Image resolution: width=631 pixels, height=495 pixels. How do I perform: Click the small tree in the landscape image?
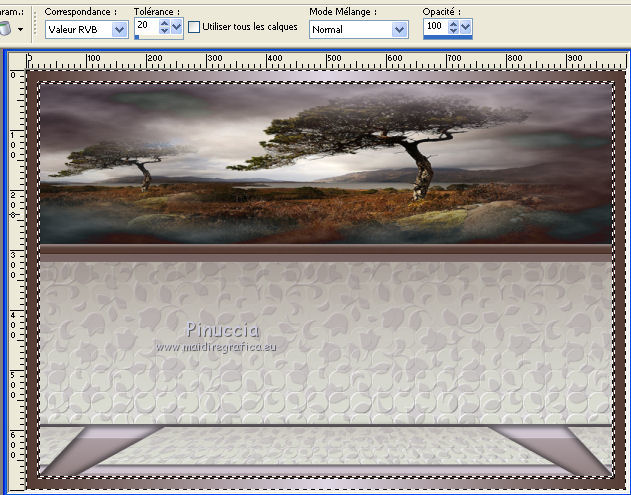pyautogui.click(x=121, y=165)
